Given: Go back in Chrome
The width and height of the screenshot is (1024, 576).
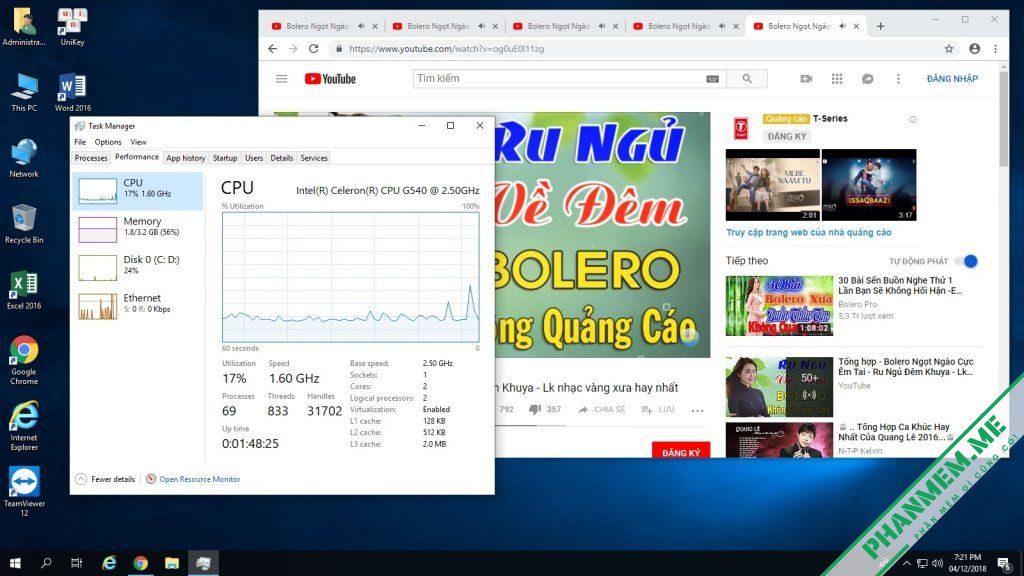Looking at the screenshot, I should pos(272,48).
